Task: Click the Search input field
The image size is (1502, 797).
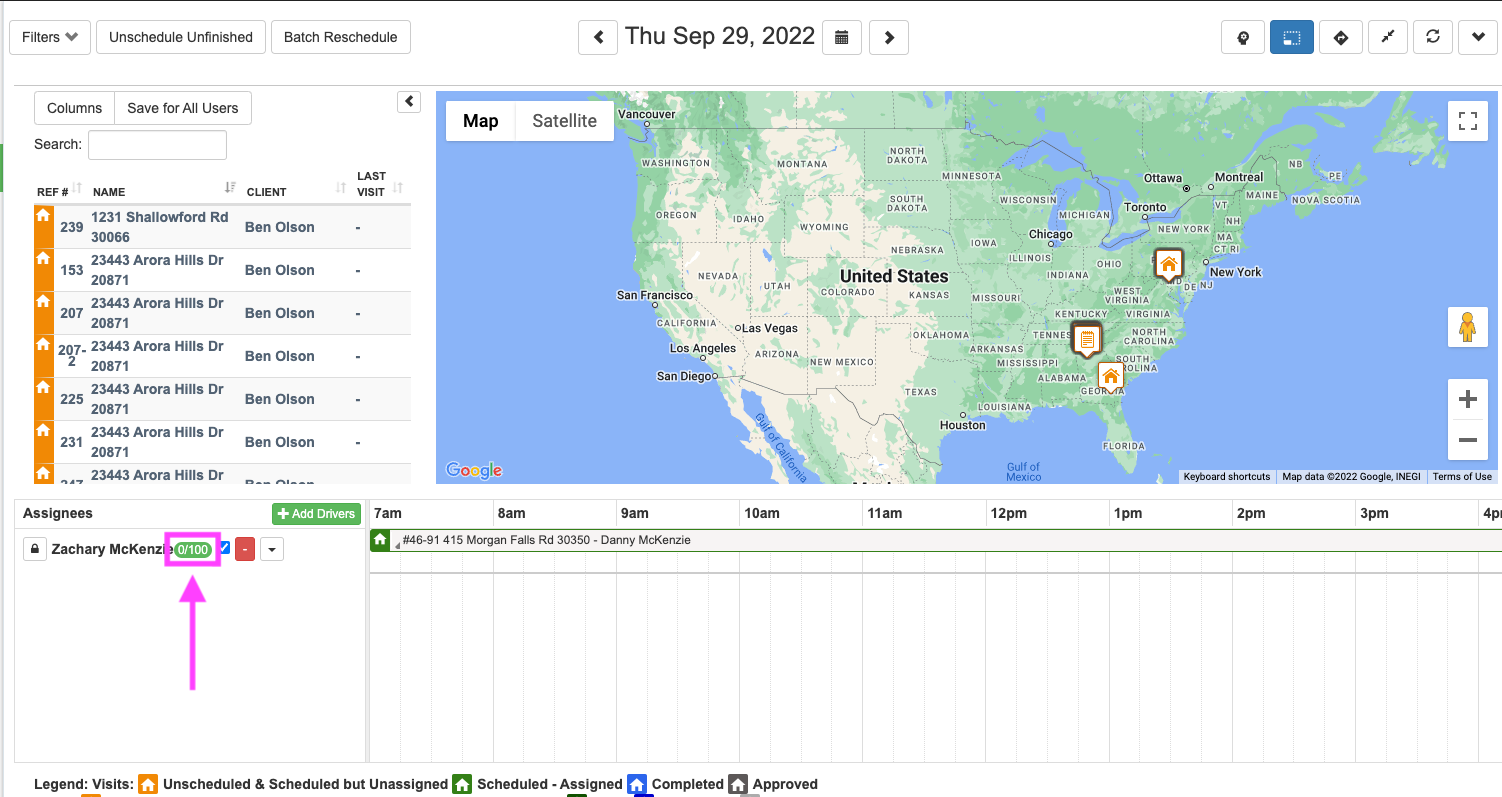Action: pos(157,144)
